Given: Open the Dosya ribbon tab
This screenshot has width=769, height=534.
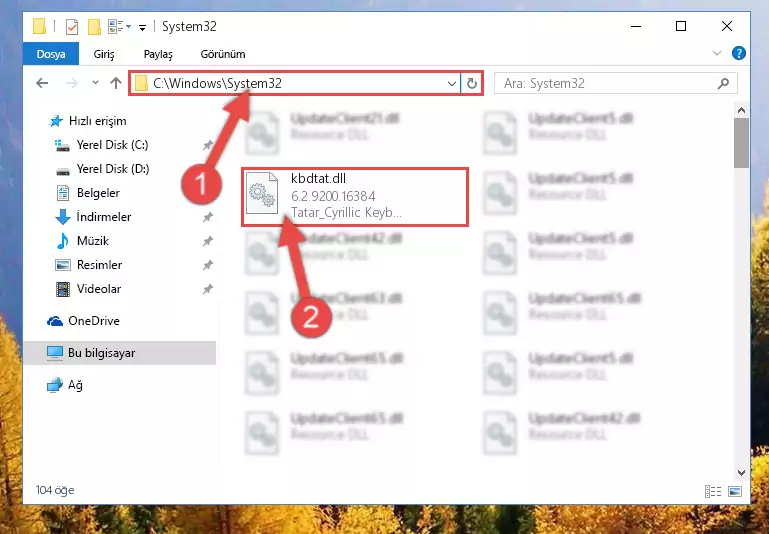Looking at the screenshot, I should click(x=51, y=54).
